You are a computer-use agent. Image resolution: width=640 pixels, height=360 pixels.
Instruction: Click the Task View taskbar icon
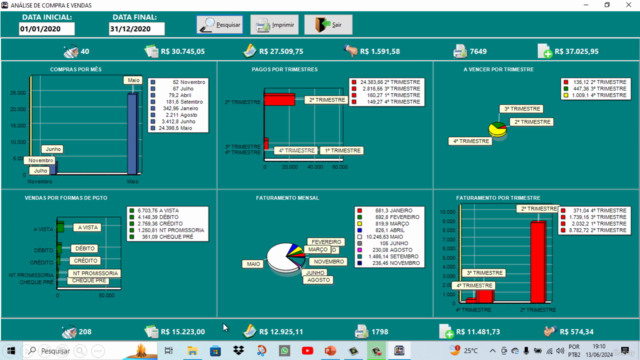168,351
